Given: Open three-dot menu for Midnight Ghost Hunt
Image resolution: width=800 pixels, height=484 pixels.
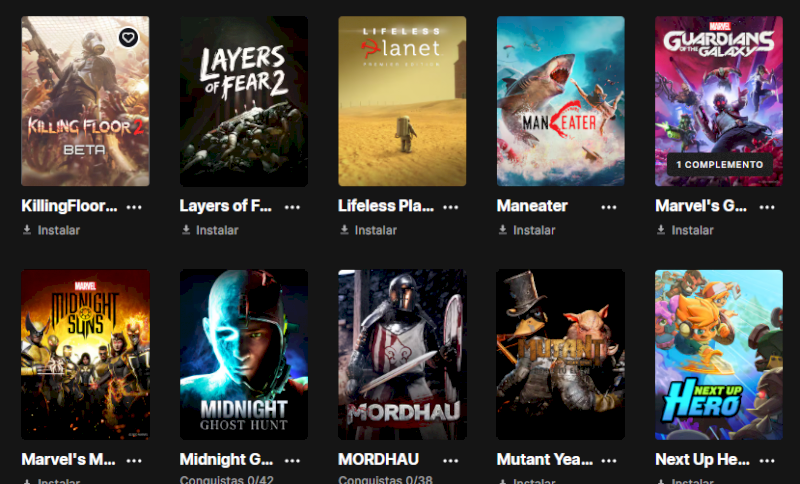Looking at the screenshot, I should click(292, 461).
